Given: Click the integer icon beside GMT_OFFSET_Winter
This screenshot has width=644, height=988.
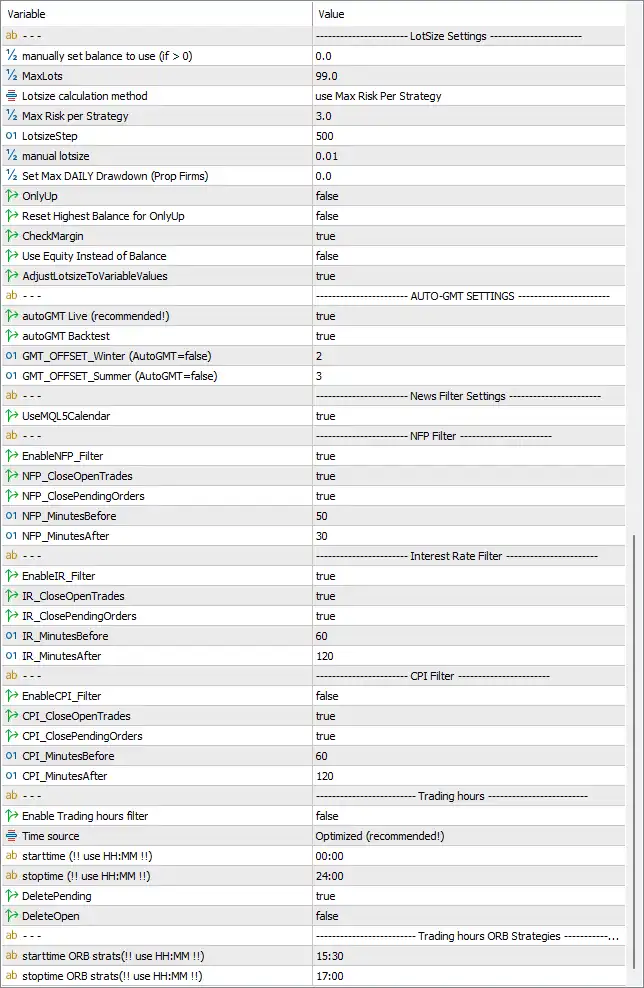Looking at the screenshot, I should (x=11, y=356).
